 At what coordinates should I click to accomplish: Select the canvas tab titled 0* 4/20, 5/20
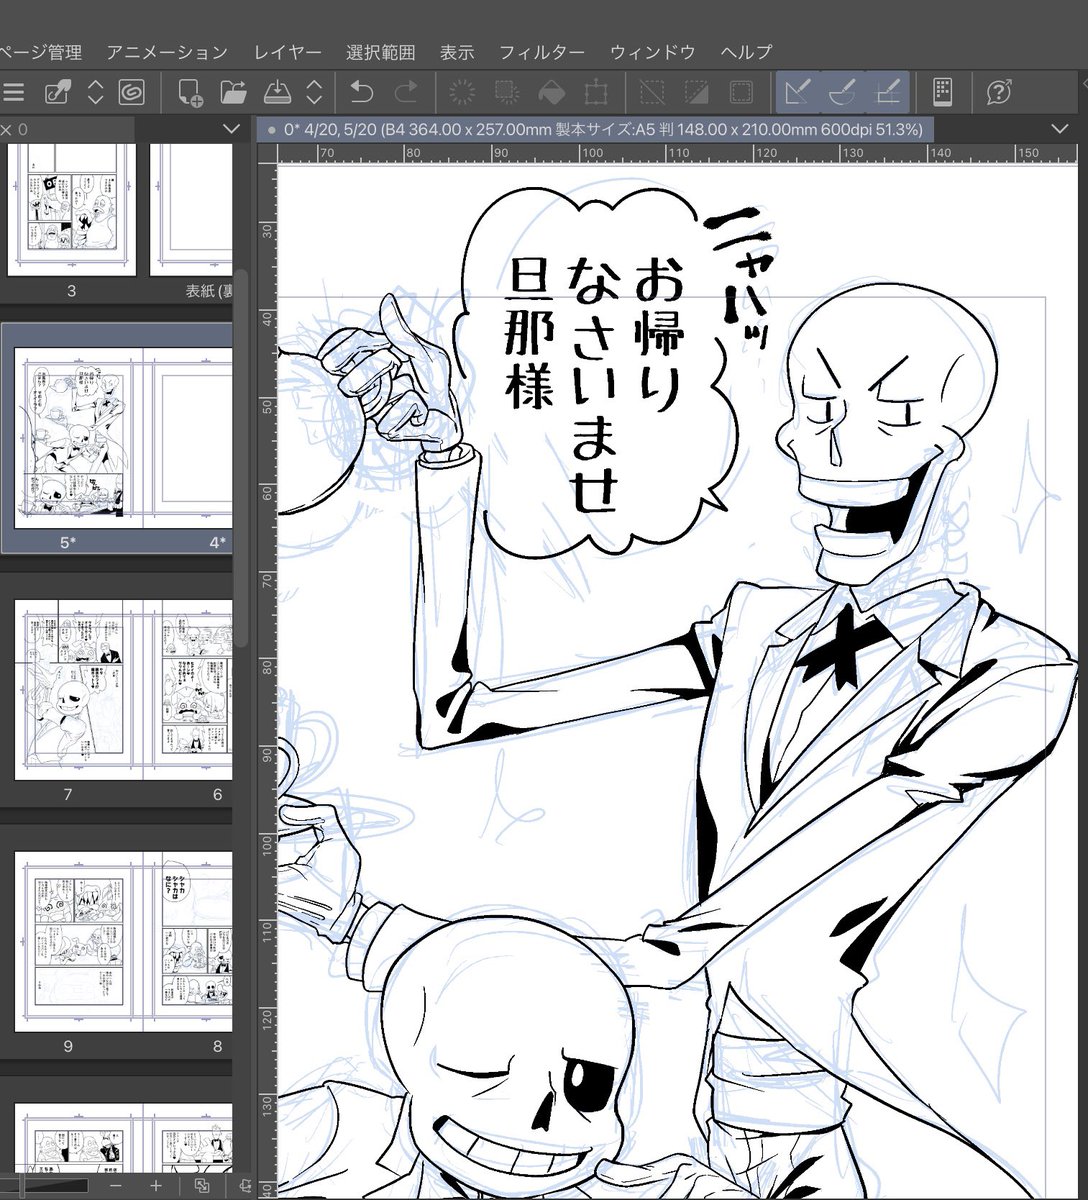click(596, 129)
